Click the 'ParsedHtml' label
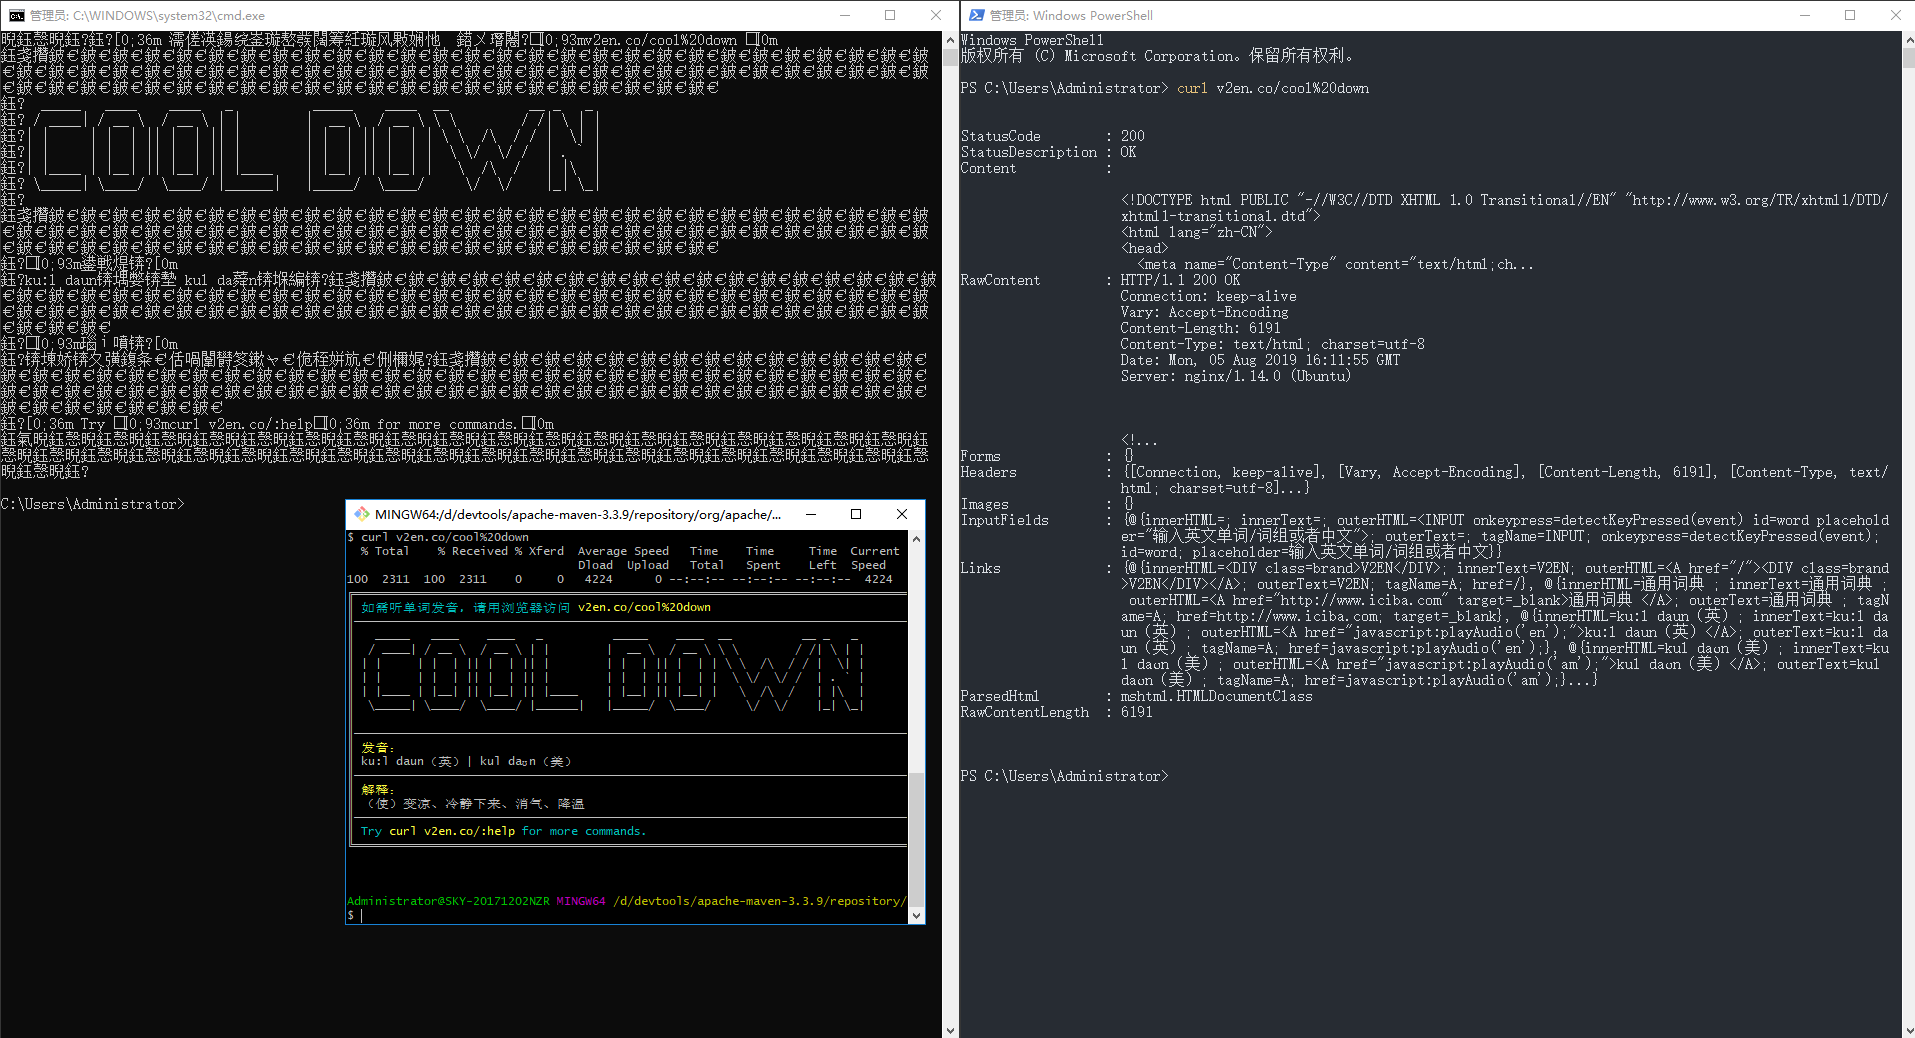 (1000, 696)
